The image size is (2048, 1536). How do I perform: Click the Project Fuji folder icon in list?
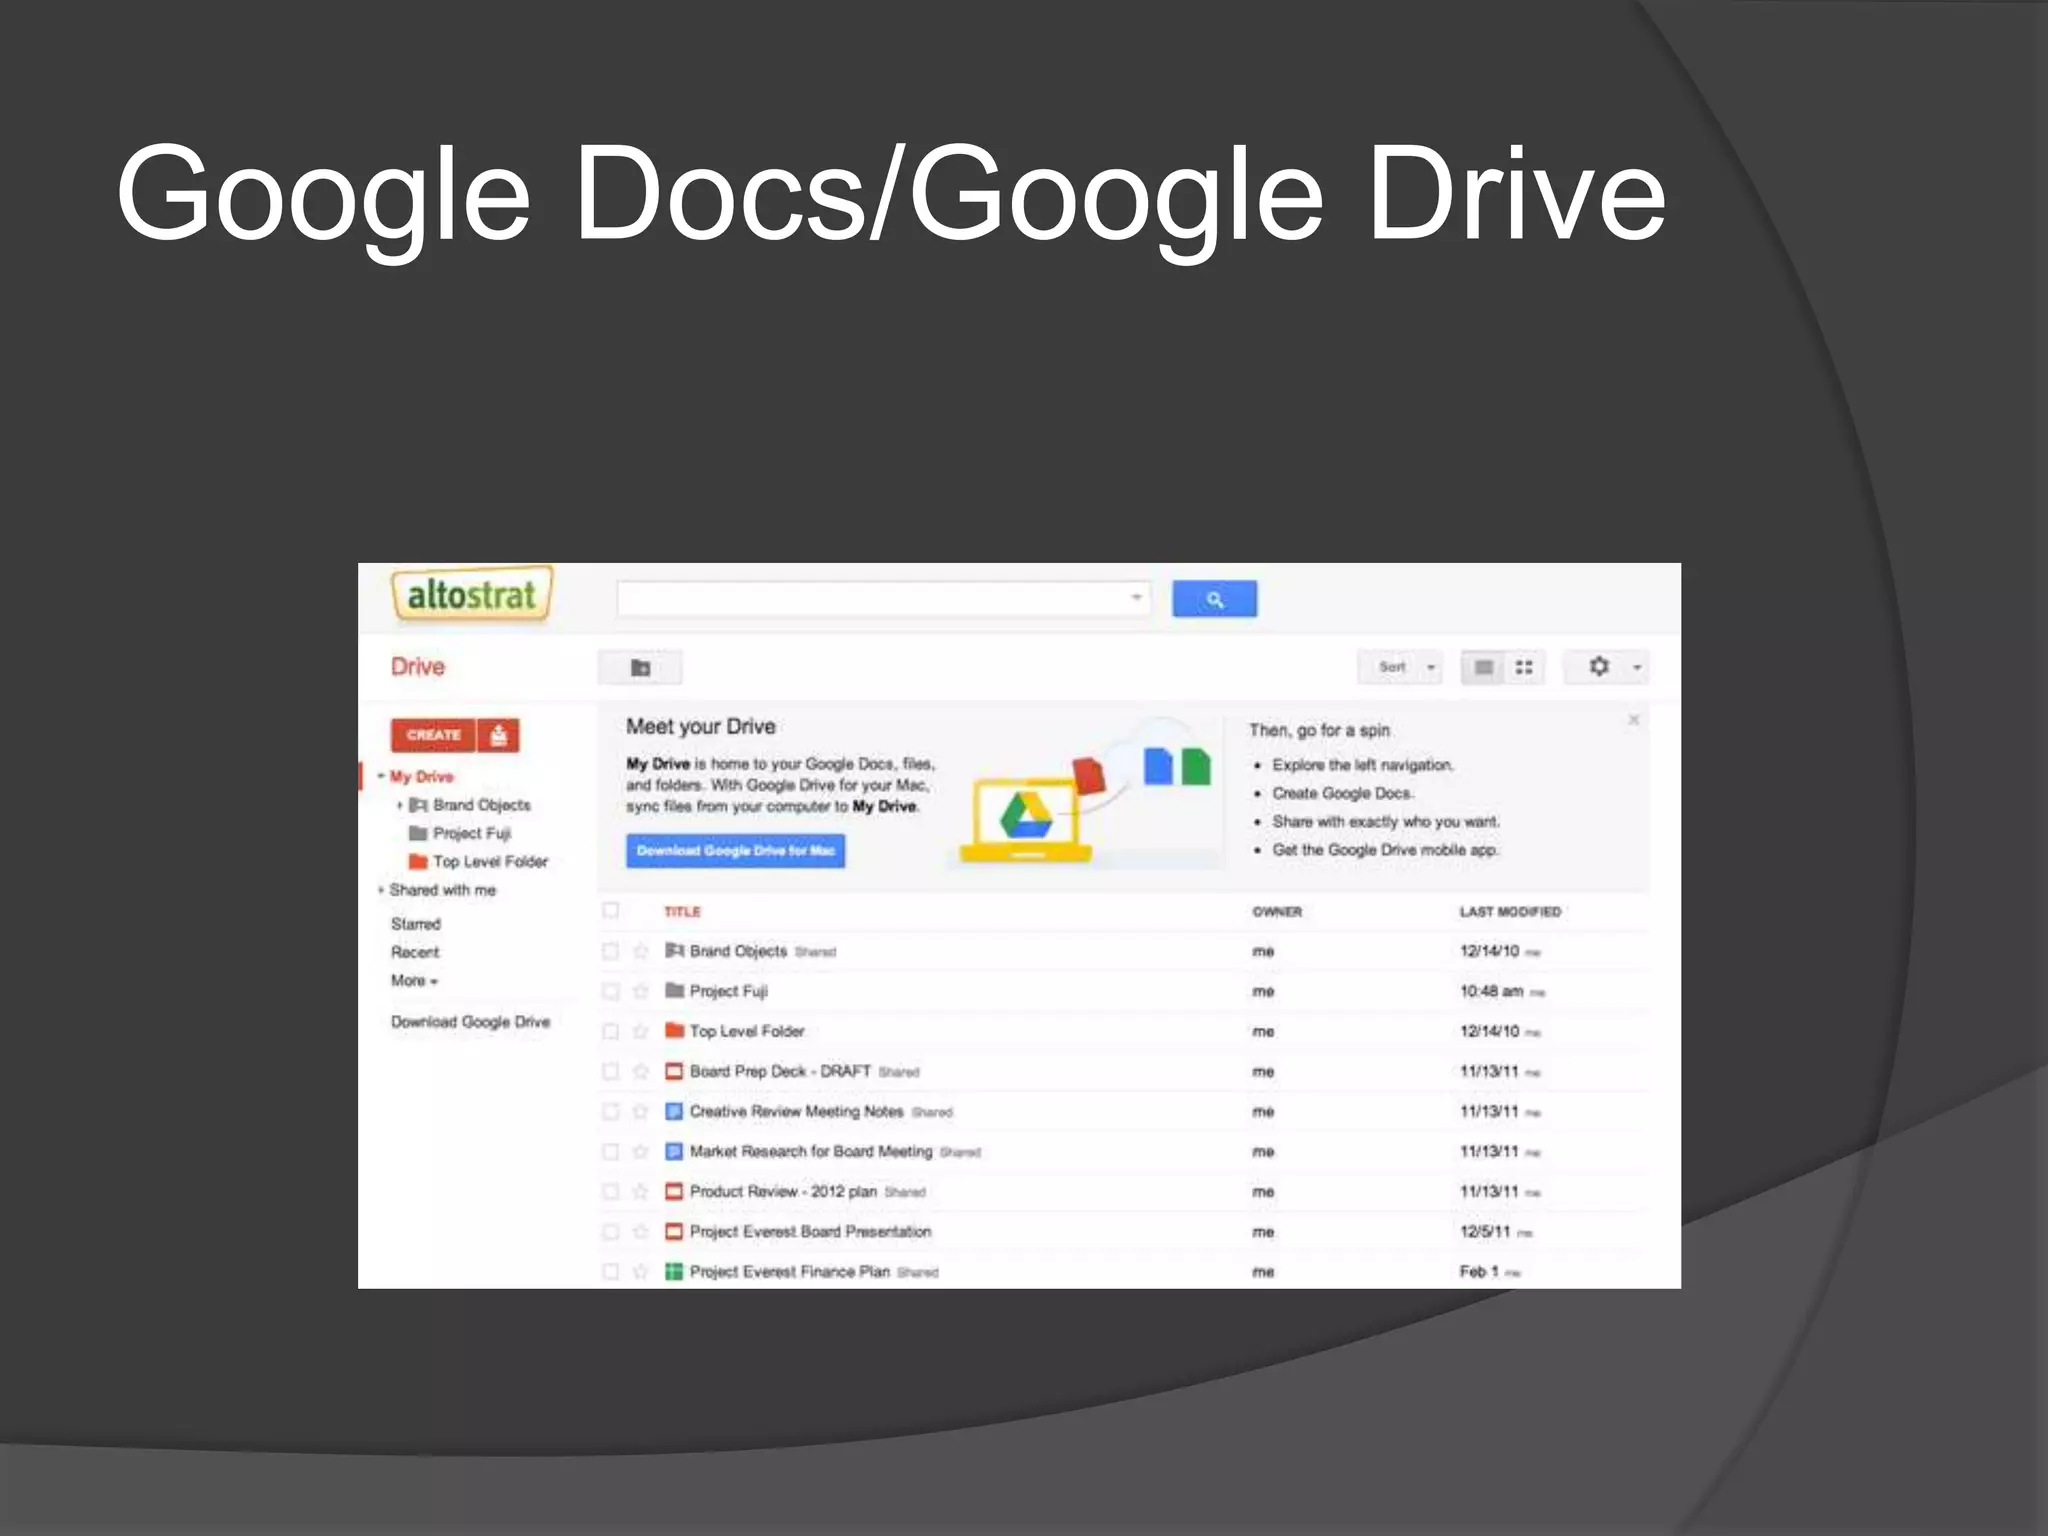tap(674, 990)
